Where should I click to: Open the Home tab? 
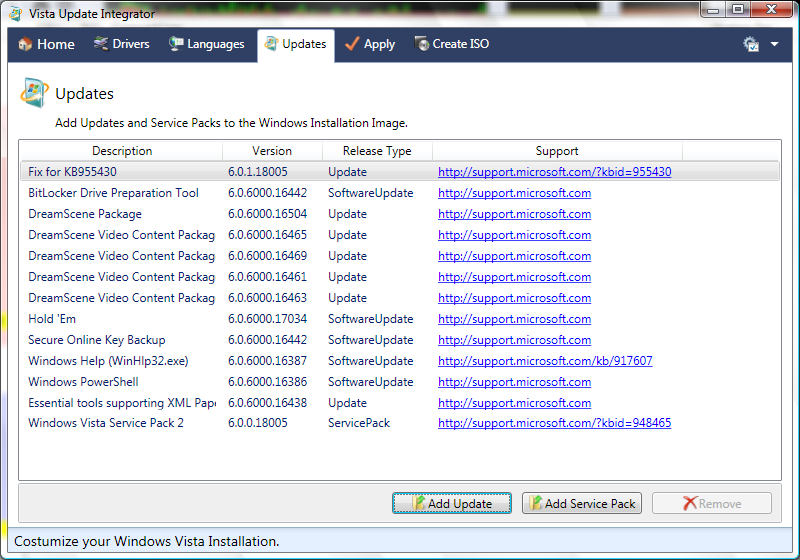[x=46, y=44]
